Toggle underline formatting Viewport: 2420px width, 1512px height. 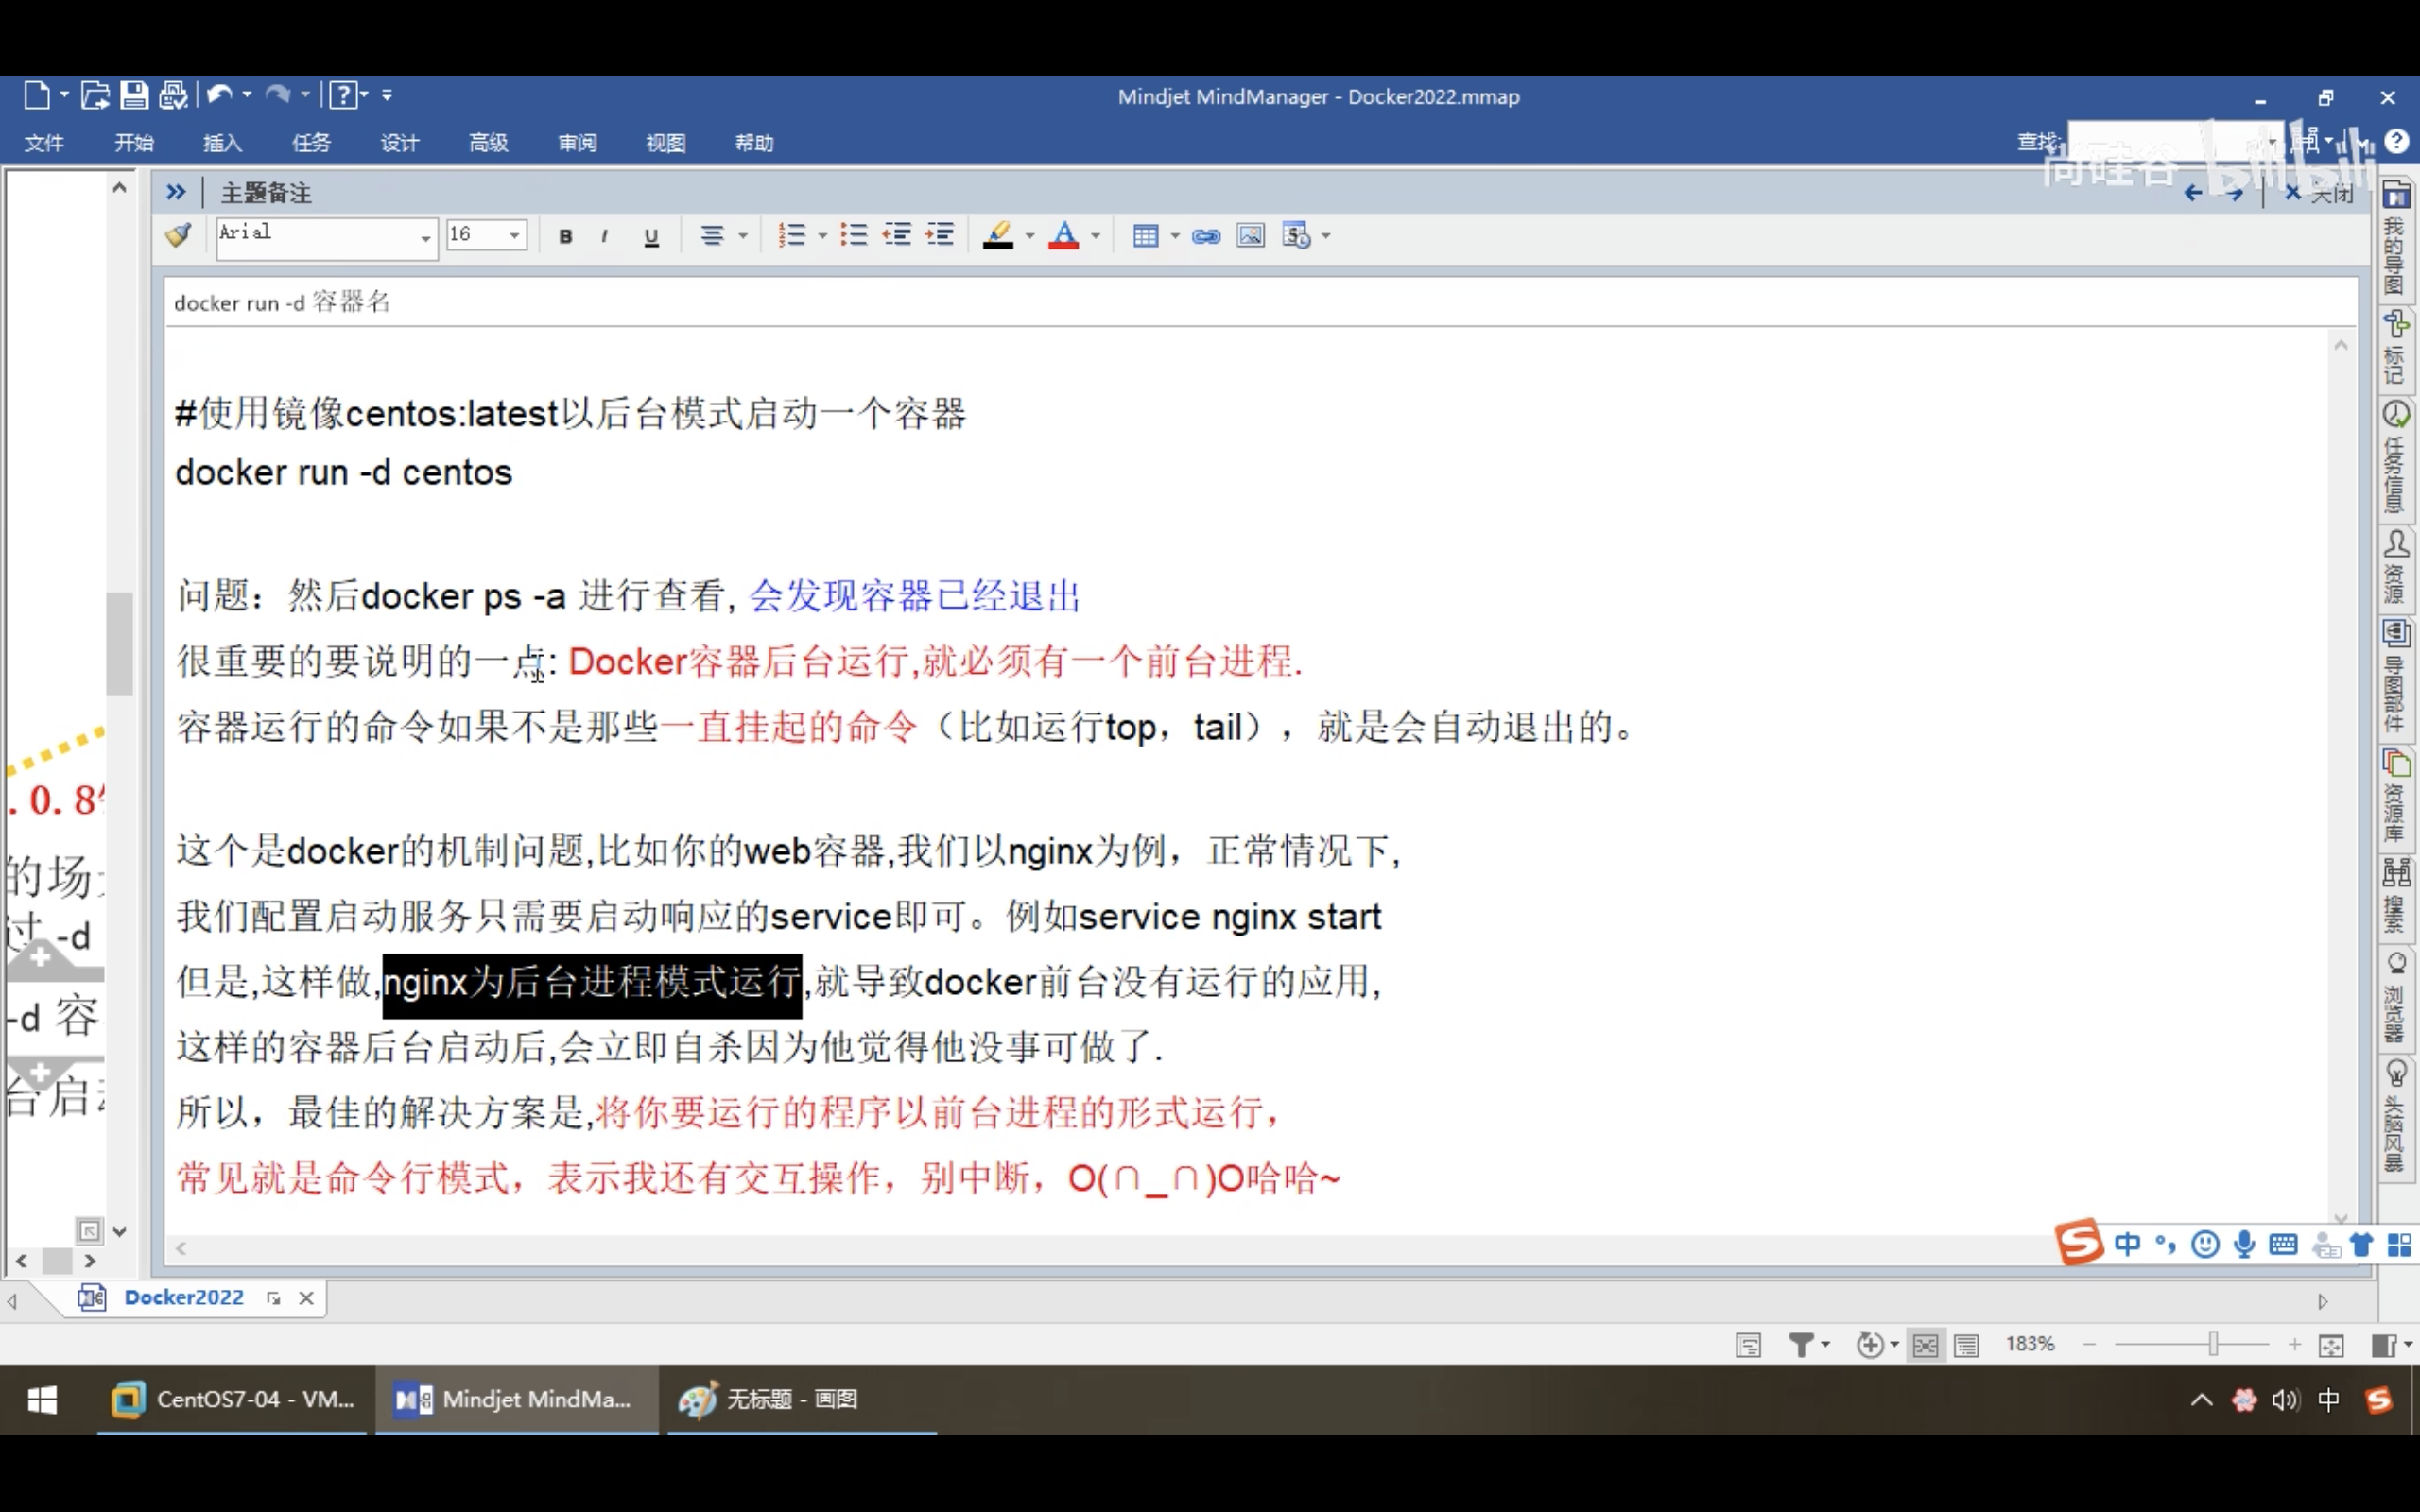(651, 236)
